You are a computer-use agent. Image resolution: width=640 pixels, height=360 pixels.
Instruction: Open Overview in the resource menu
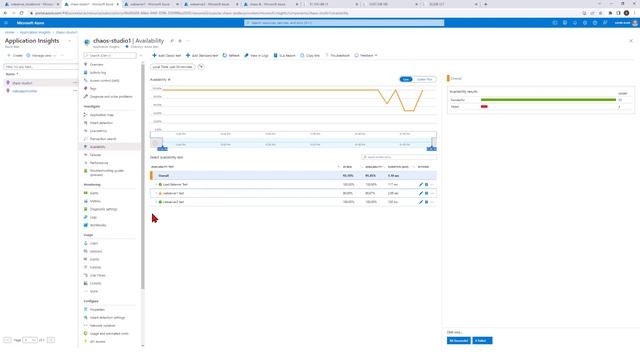pos(96,64)
